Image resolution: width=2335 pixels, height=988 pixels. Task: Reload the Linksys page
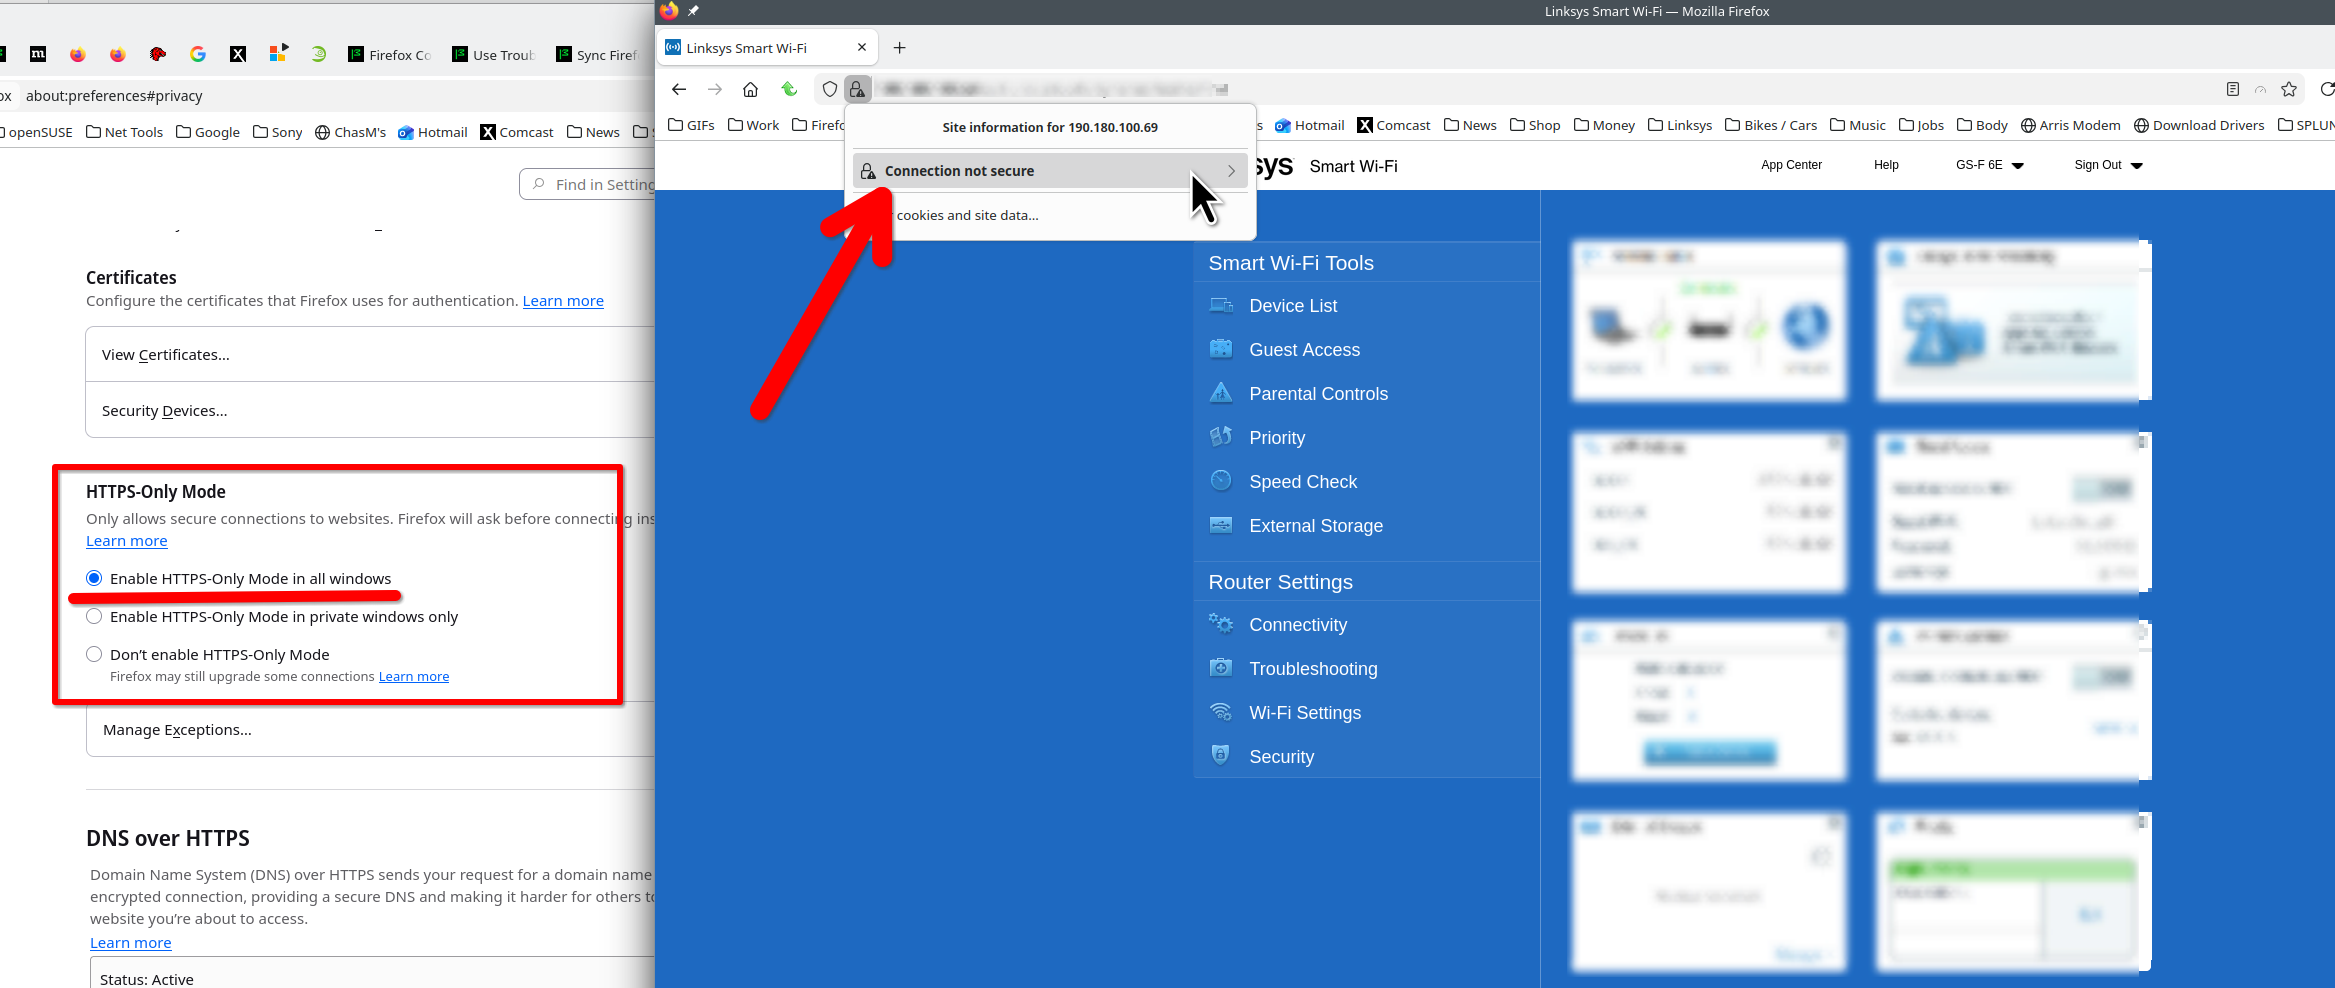coord(2327,89)
